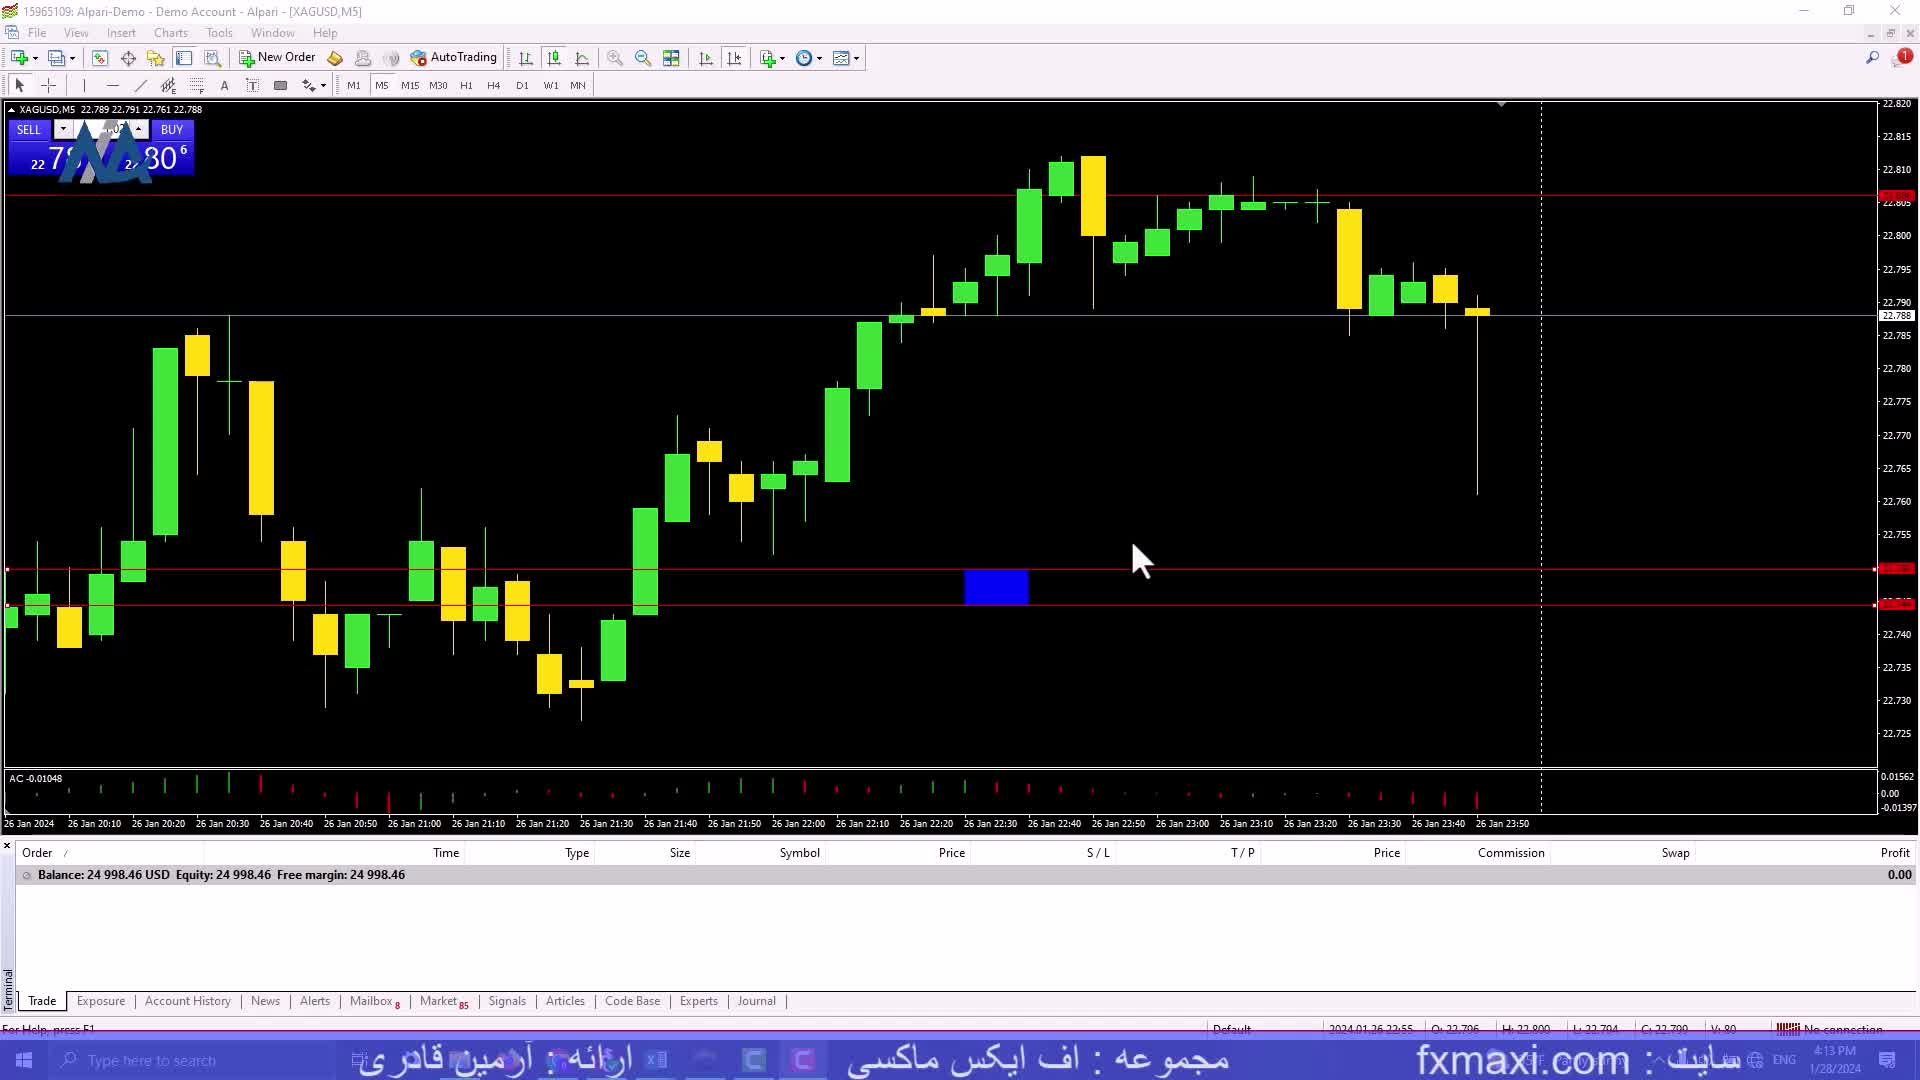Click the New Order button

coord(277,58)
